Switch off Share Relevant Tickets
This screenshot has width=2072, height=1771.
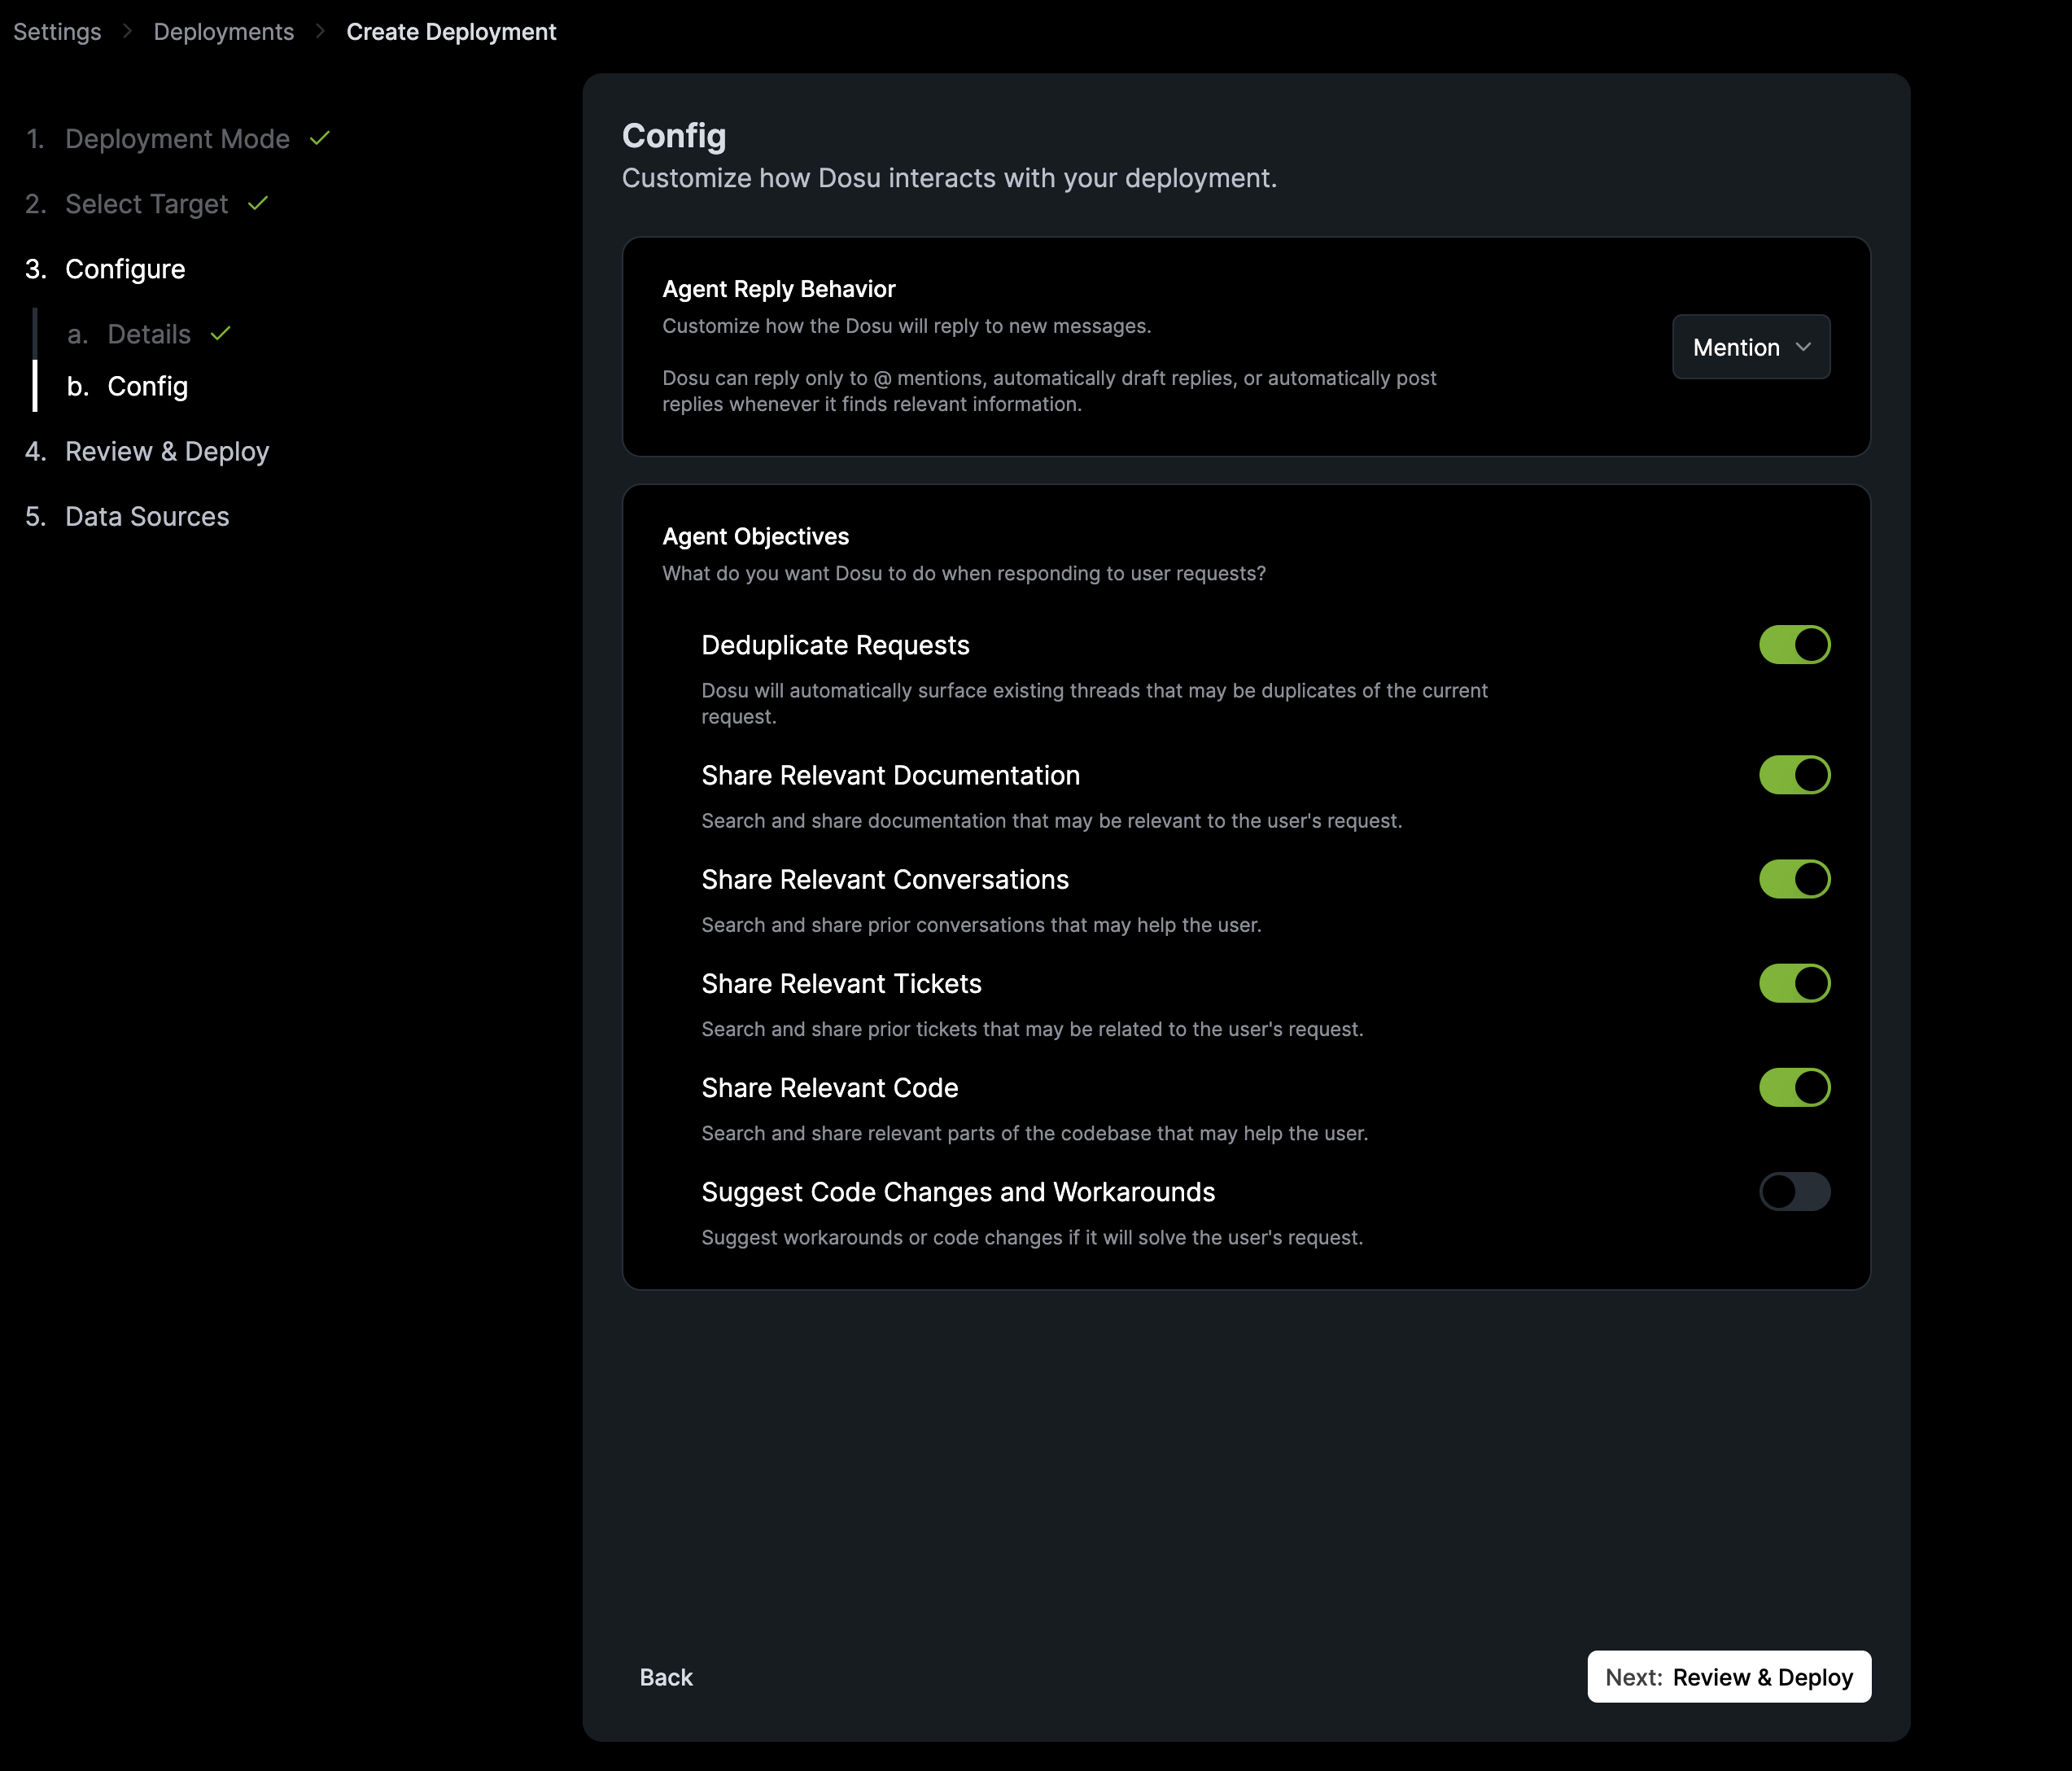click(x=1794, y=983)
